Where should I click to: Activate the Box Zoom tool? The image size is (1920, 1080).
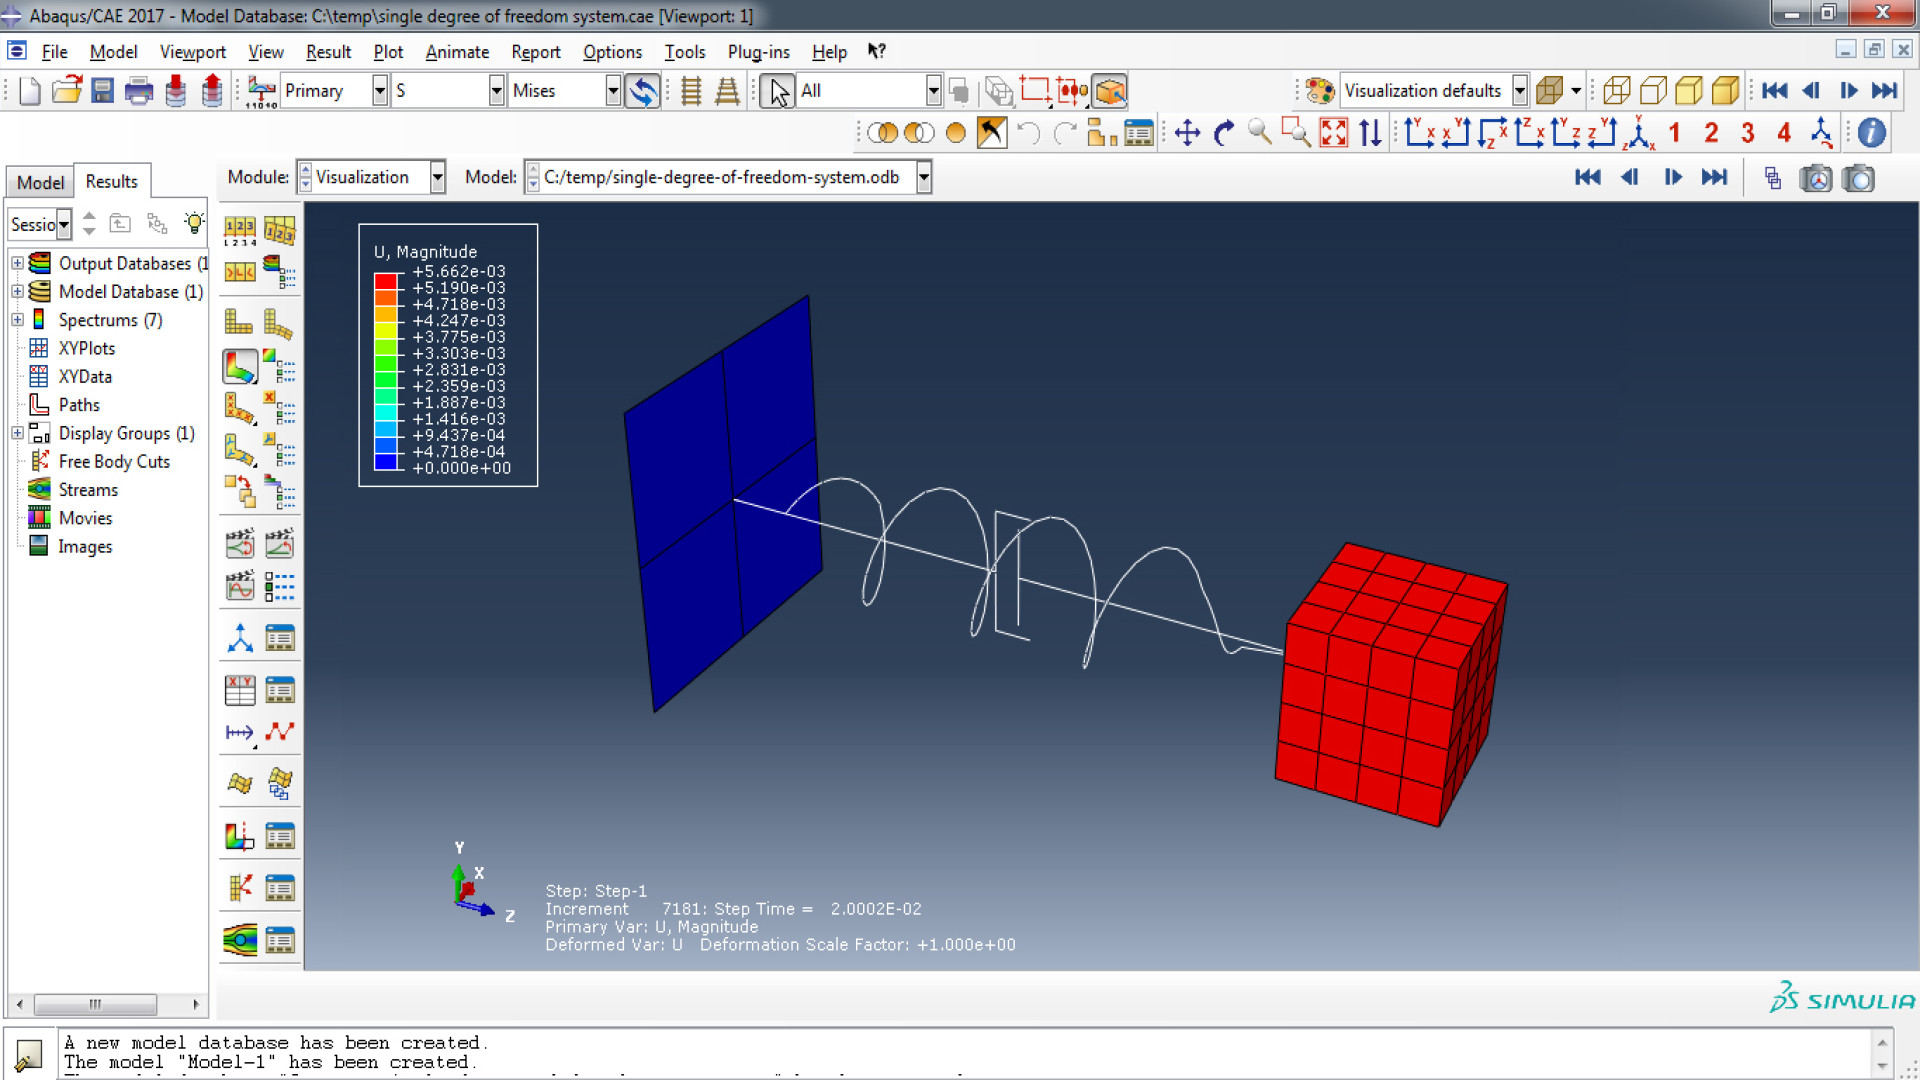pyautogui.click(x=1297, y=133)
